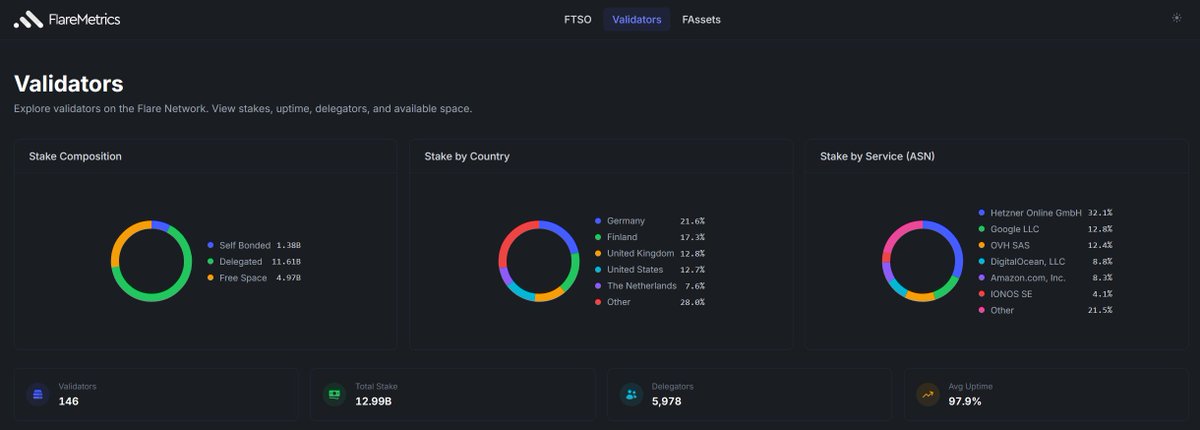Viewport: 1200px width, 430px height.
Task: Switch to the FAssets tab
Action: [x=701, y=19]
